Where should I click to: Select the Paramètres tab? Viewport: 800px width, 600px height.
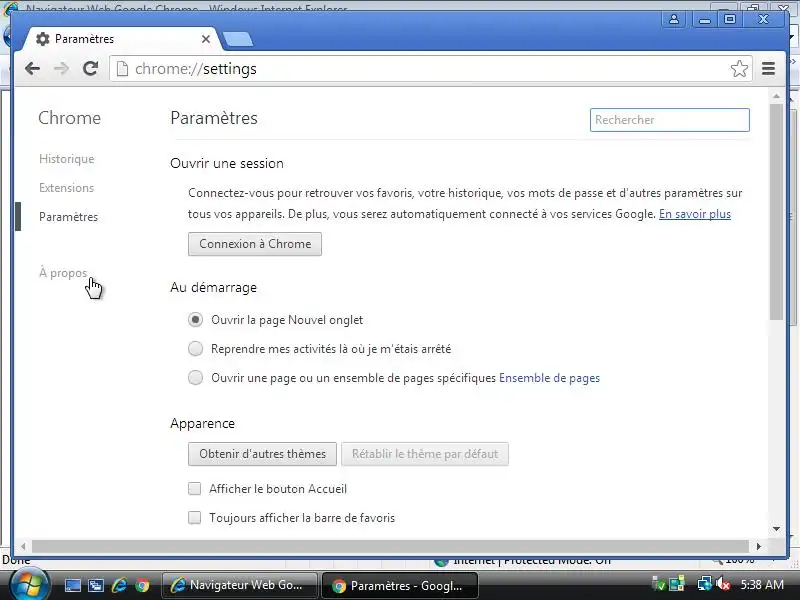click(x=122, y=39)
